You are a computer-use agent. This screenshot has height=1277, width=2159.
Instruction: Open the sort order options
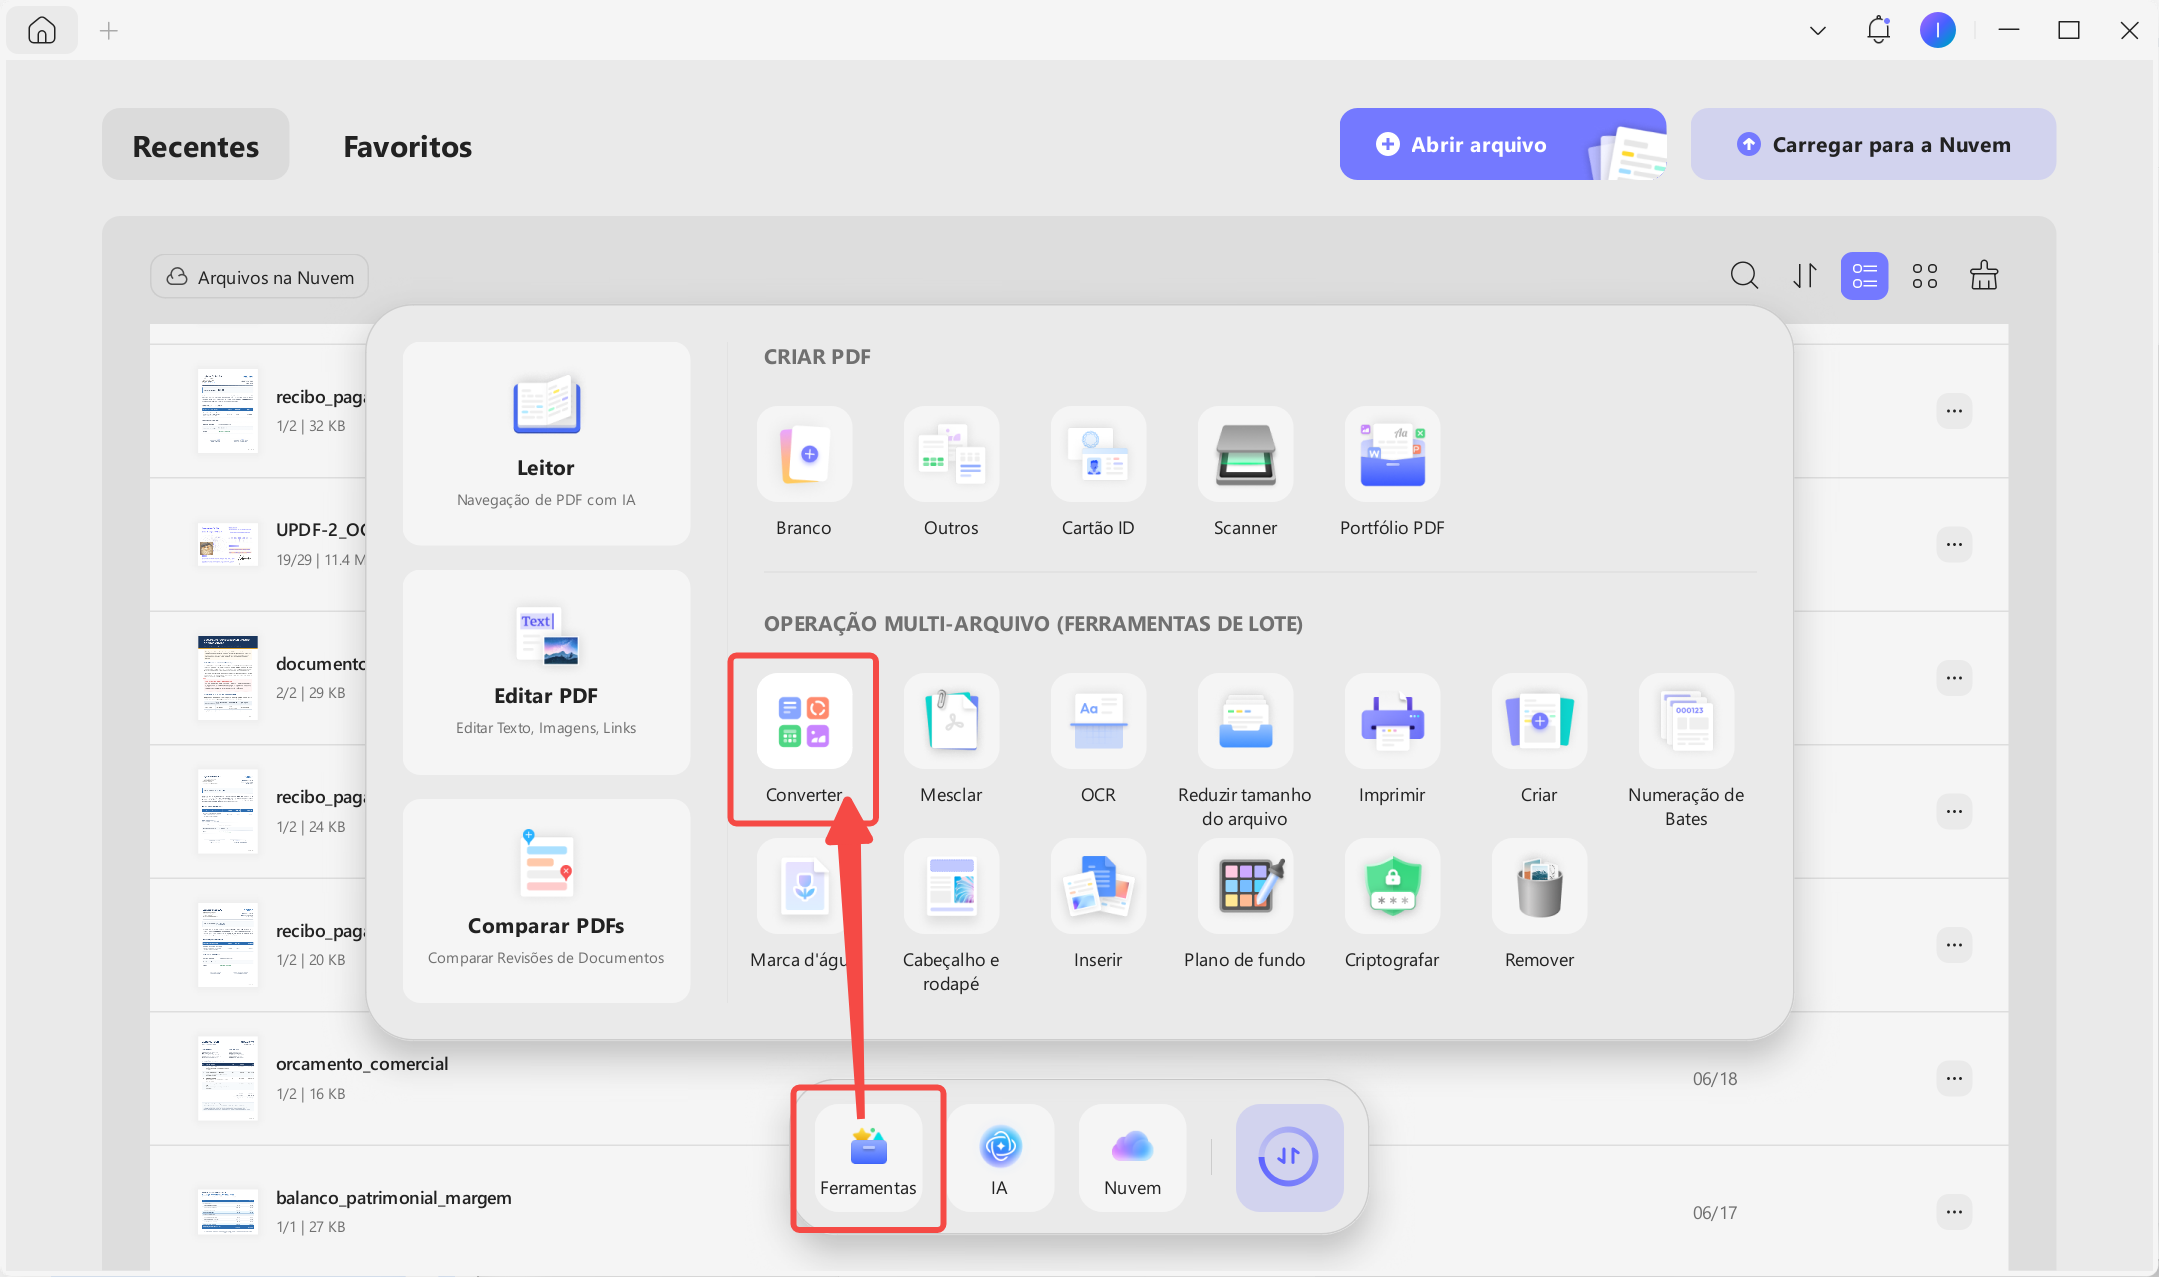point(1805,275)
